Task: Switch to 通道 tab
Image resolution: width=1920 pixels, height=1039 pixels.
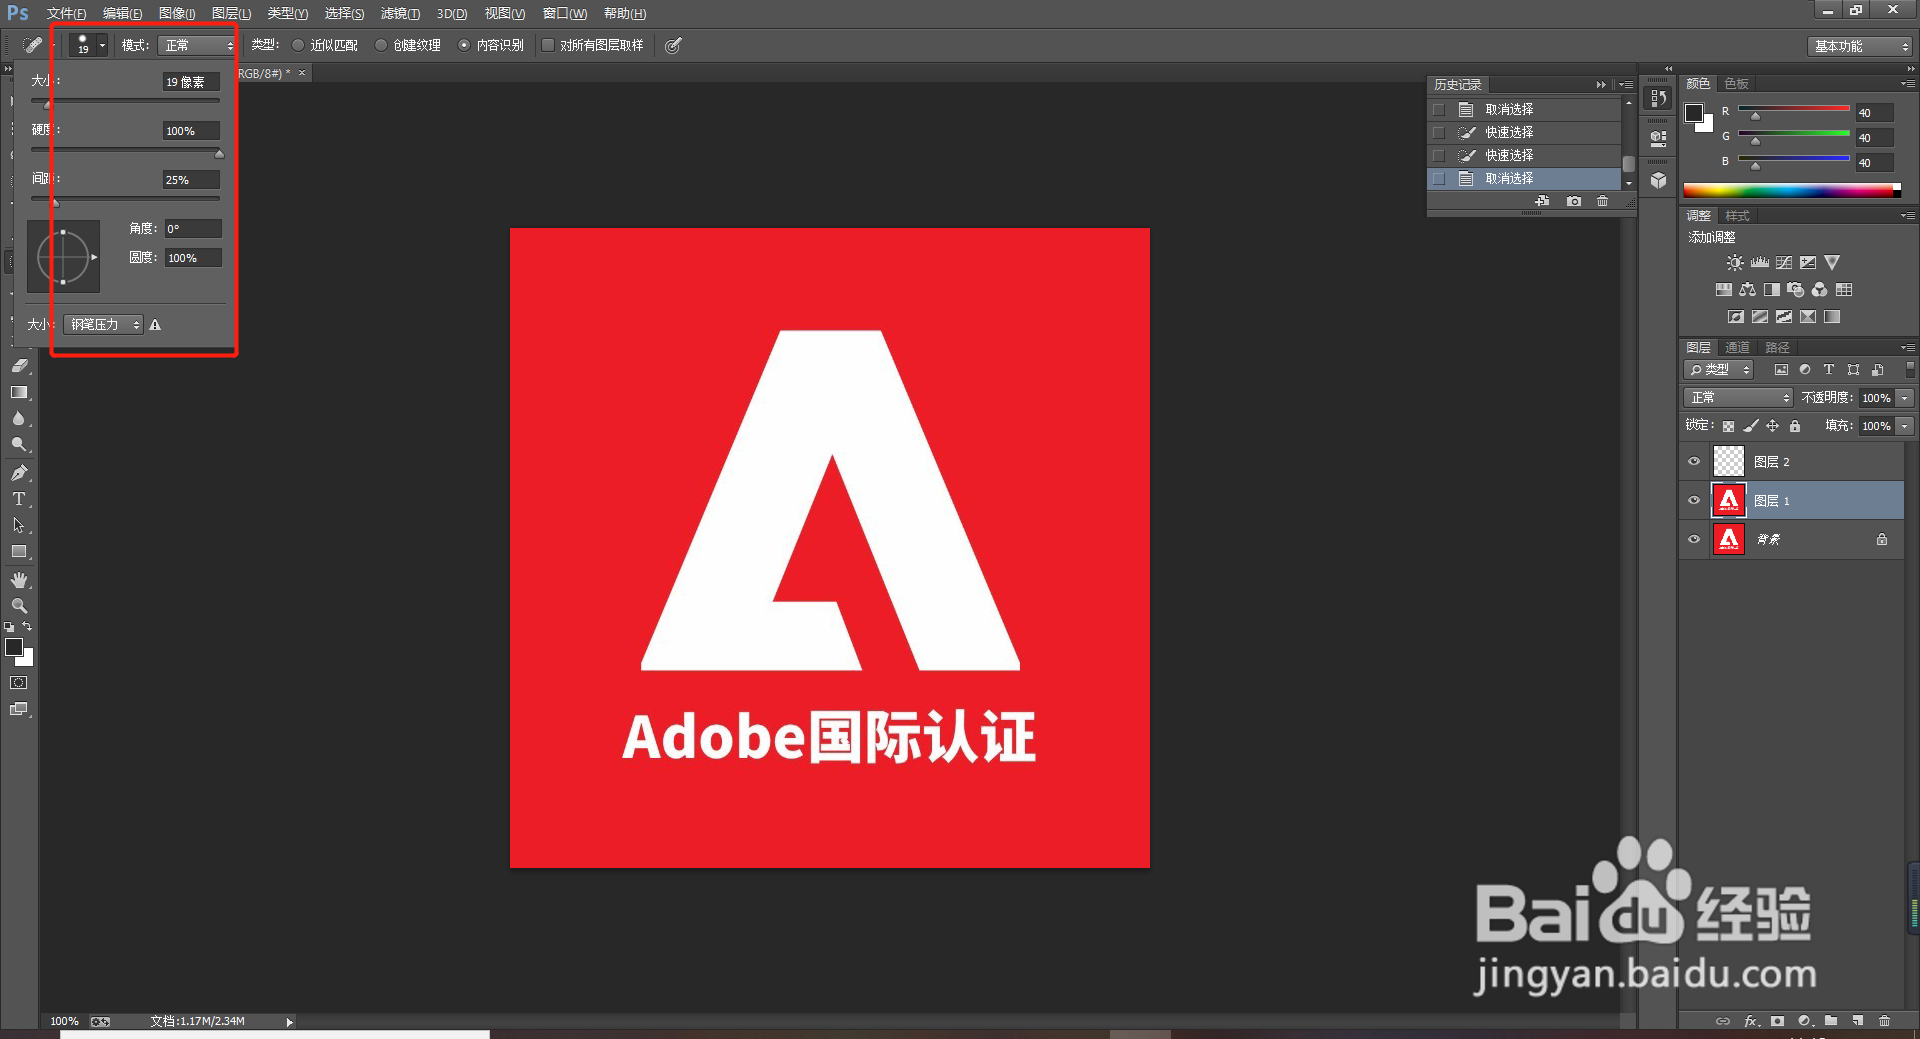Action: [1738, 348]
